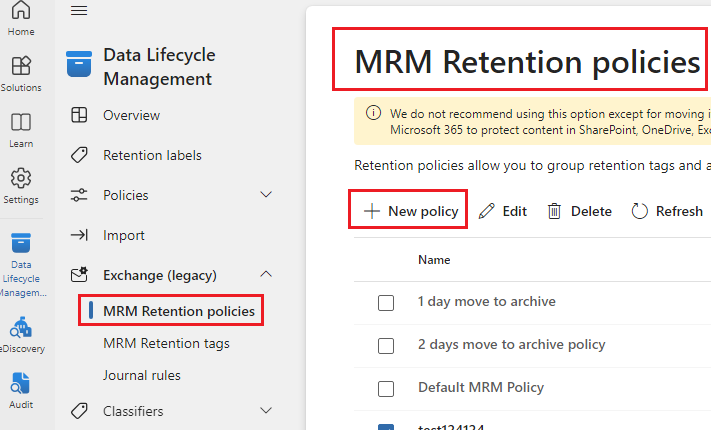This screenshot has width=711, height=430.
Task: Click the circular Refresh icon
Action: pyautogui.click(x=639, y=211)
